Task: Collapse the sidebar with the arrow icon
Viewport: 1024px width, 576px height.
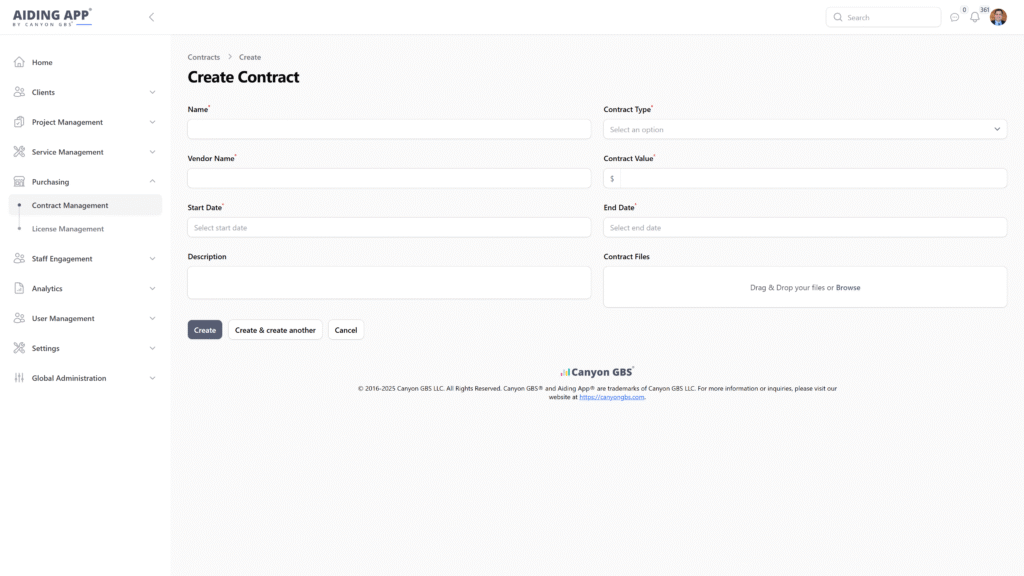Action: (151, 17)
